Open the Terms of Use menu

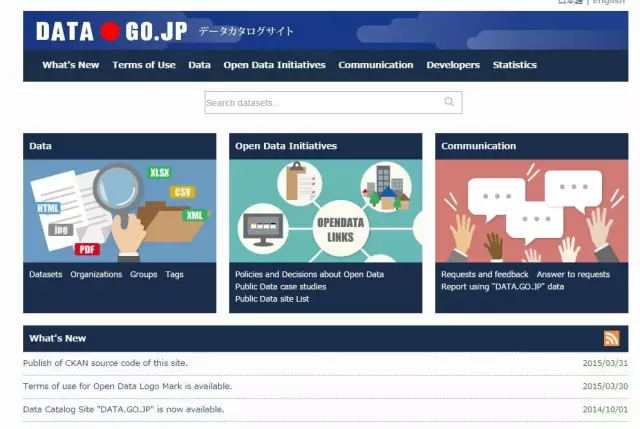(143, 65)
